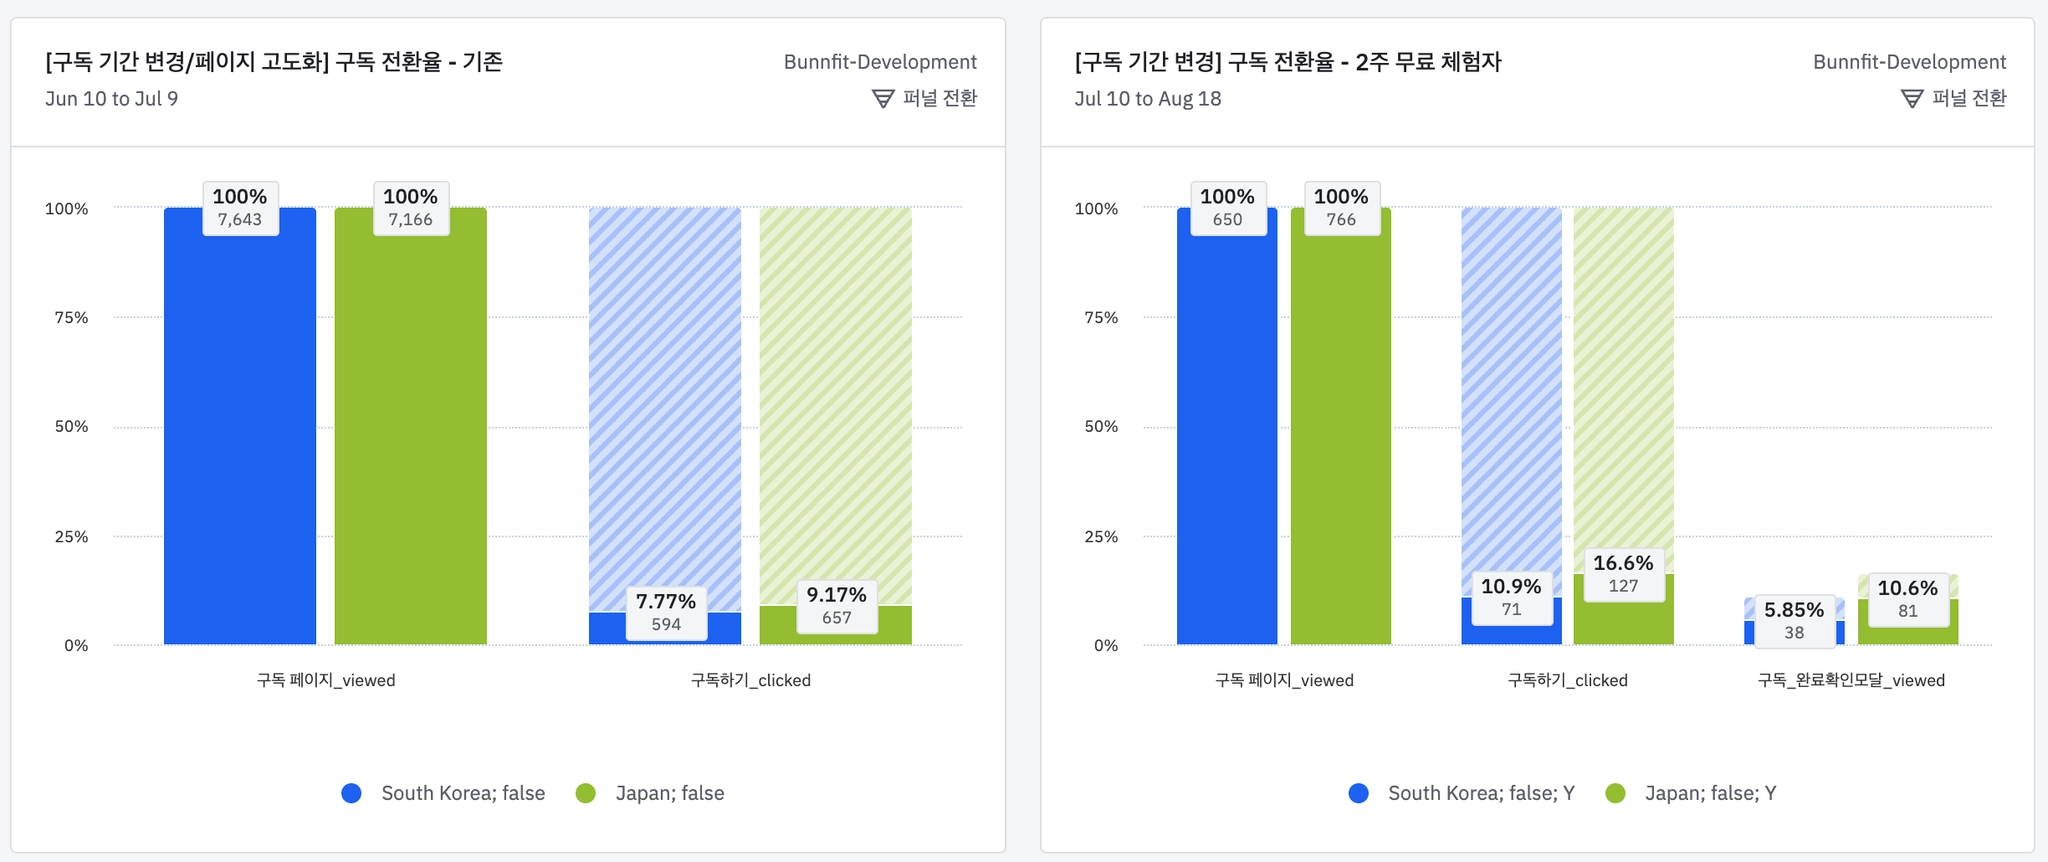Click the green dot beside 'Japan; false; Y'
The height and width of the screenshot is (862, 2048).
[x=1615, y=793]
